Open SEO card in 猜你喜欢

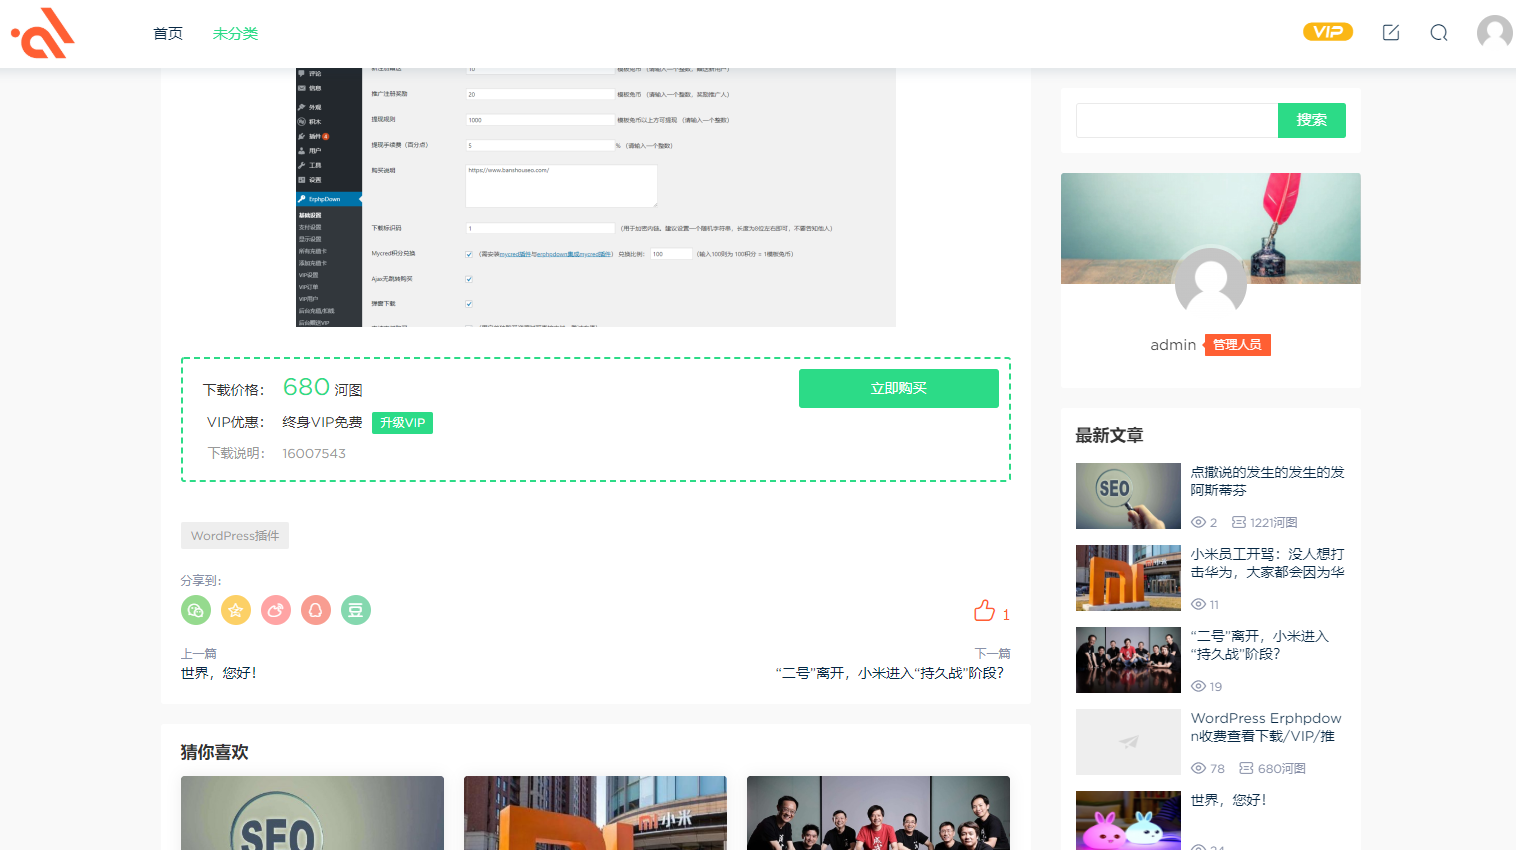pyautogui.click(x=312, y=813)
